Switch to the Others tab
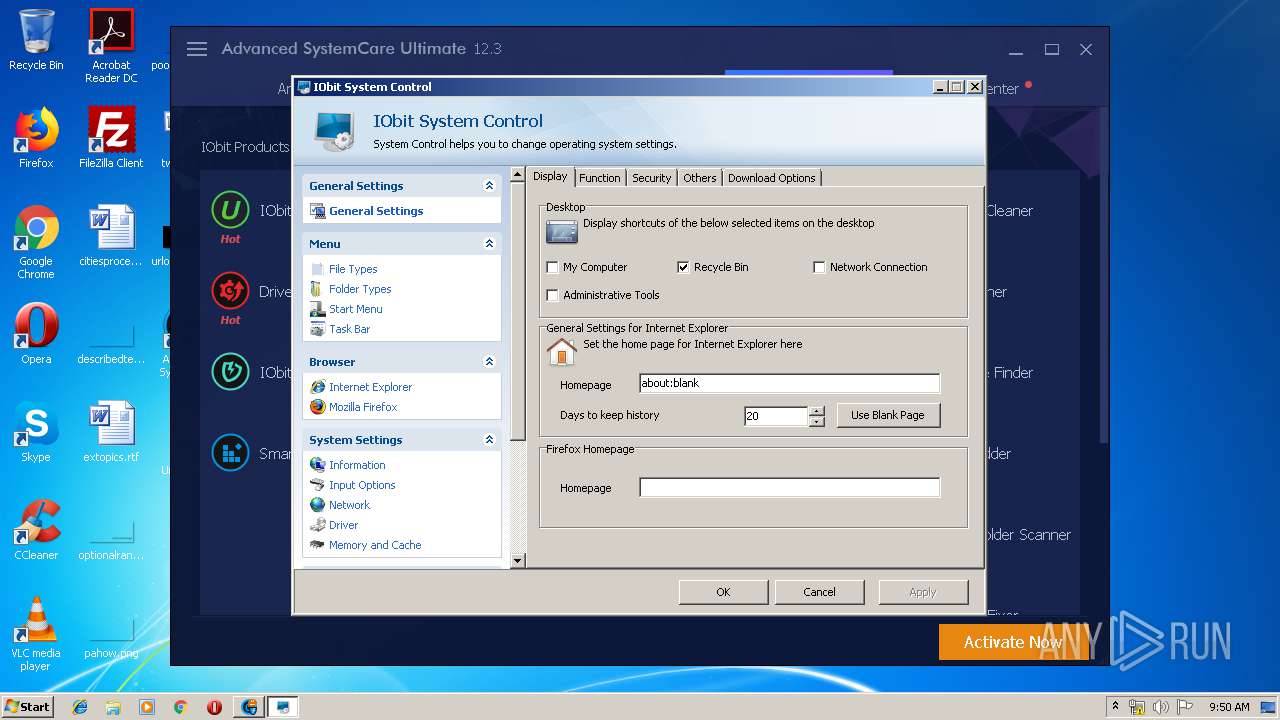This screenshot has width=1280, height=720. (x=700, y=178)
